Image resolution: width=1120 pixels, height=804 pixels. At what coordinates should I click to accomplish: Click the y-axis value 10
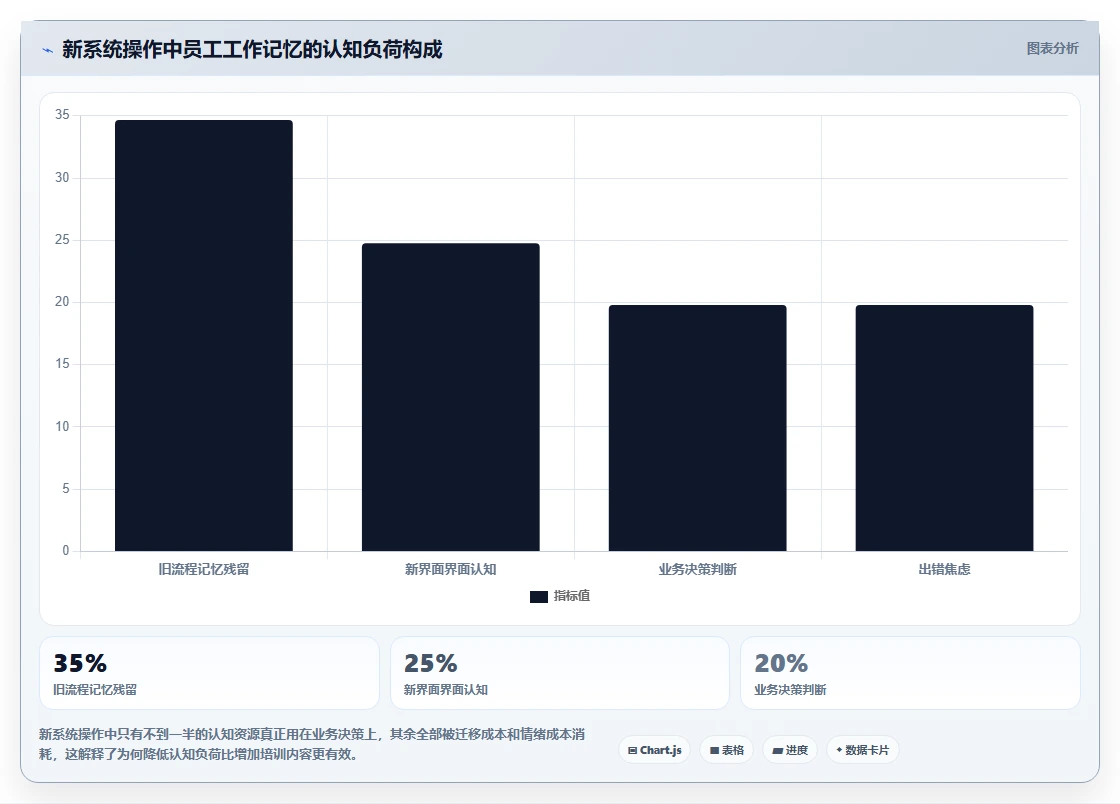coord(62,427)
